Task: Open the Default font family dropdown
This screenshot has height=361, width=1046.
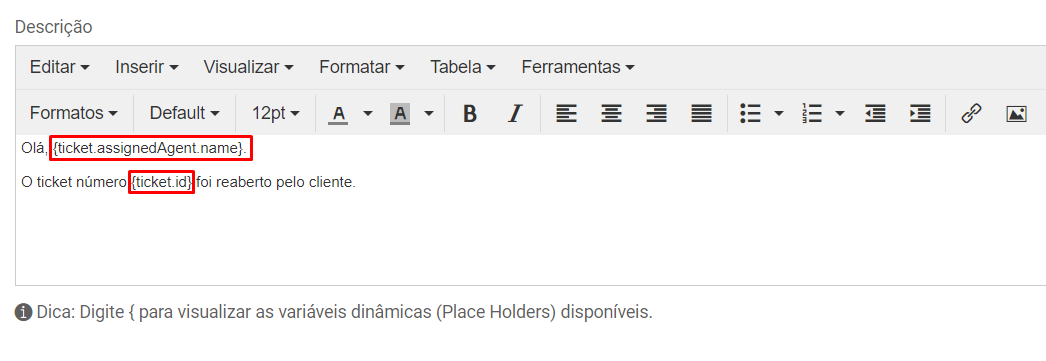Action: [184, 113]
